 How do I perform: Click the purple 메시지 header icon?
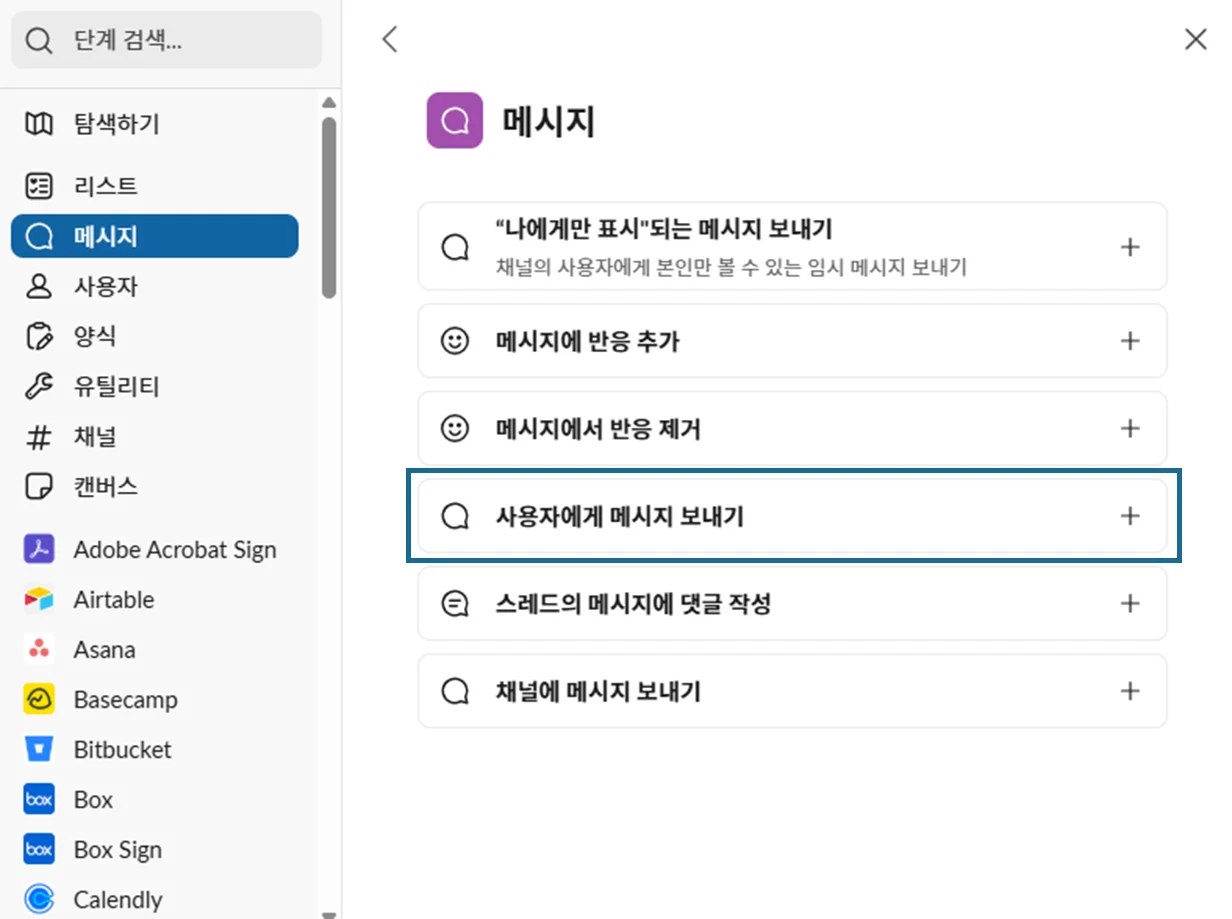click(454, 121)
